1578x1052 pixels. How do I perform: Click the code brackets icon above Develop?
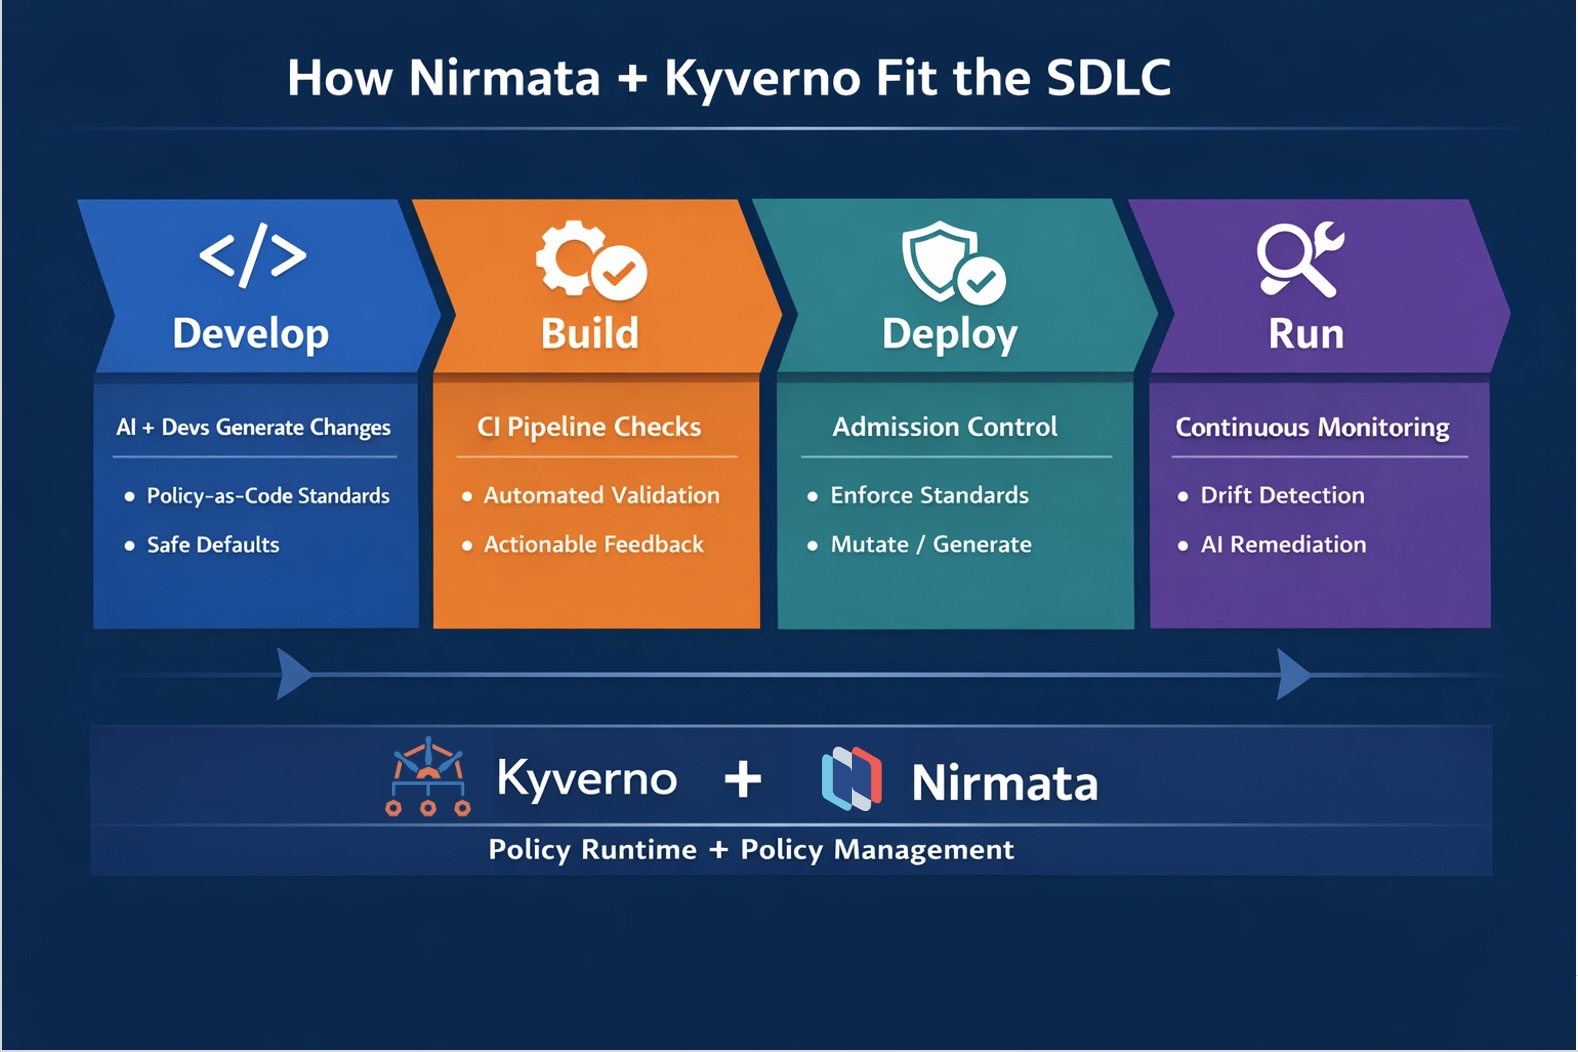pyautogui.click(x=253, y=256)
